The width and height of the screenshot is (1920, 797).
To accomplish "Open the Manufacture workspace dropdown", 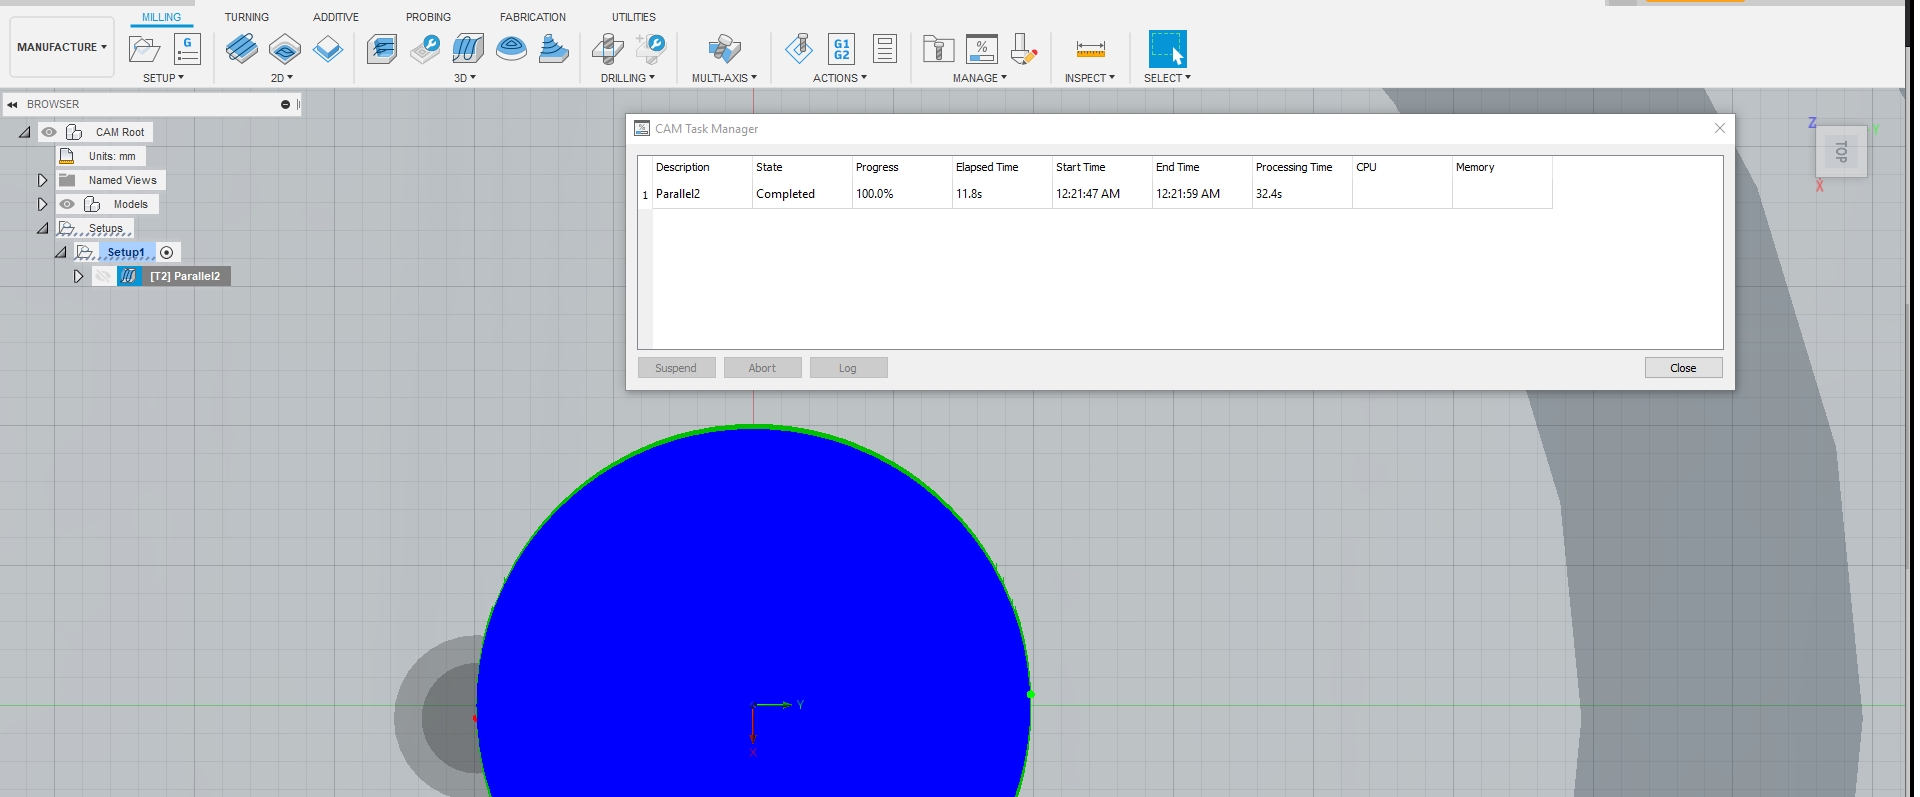I will tap(62, 47).
